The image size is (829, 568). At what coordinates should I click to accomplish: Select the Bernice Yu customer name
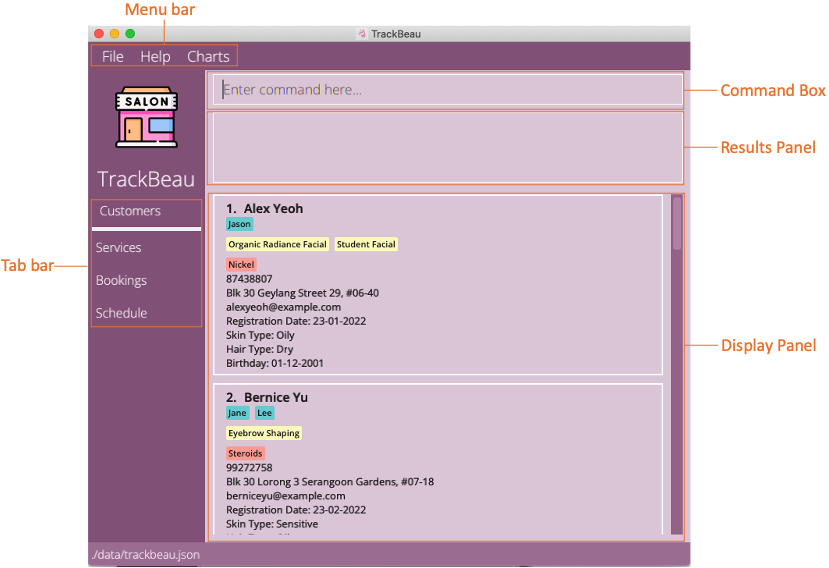pos(276,398)
